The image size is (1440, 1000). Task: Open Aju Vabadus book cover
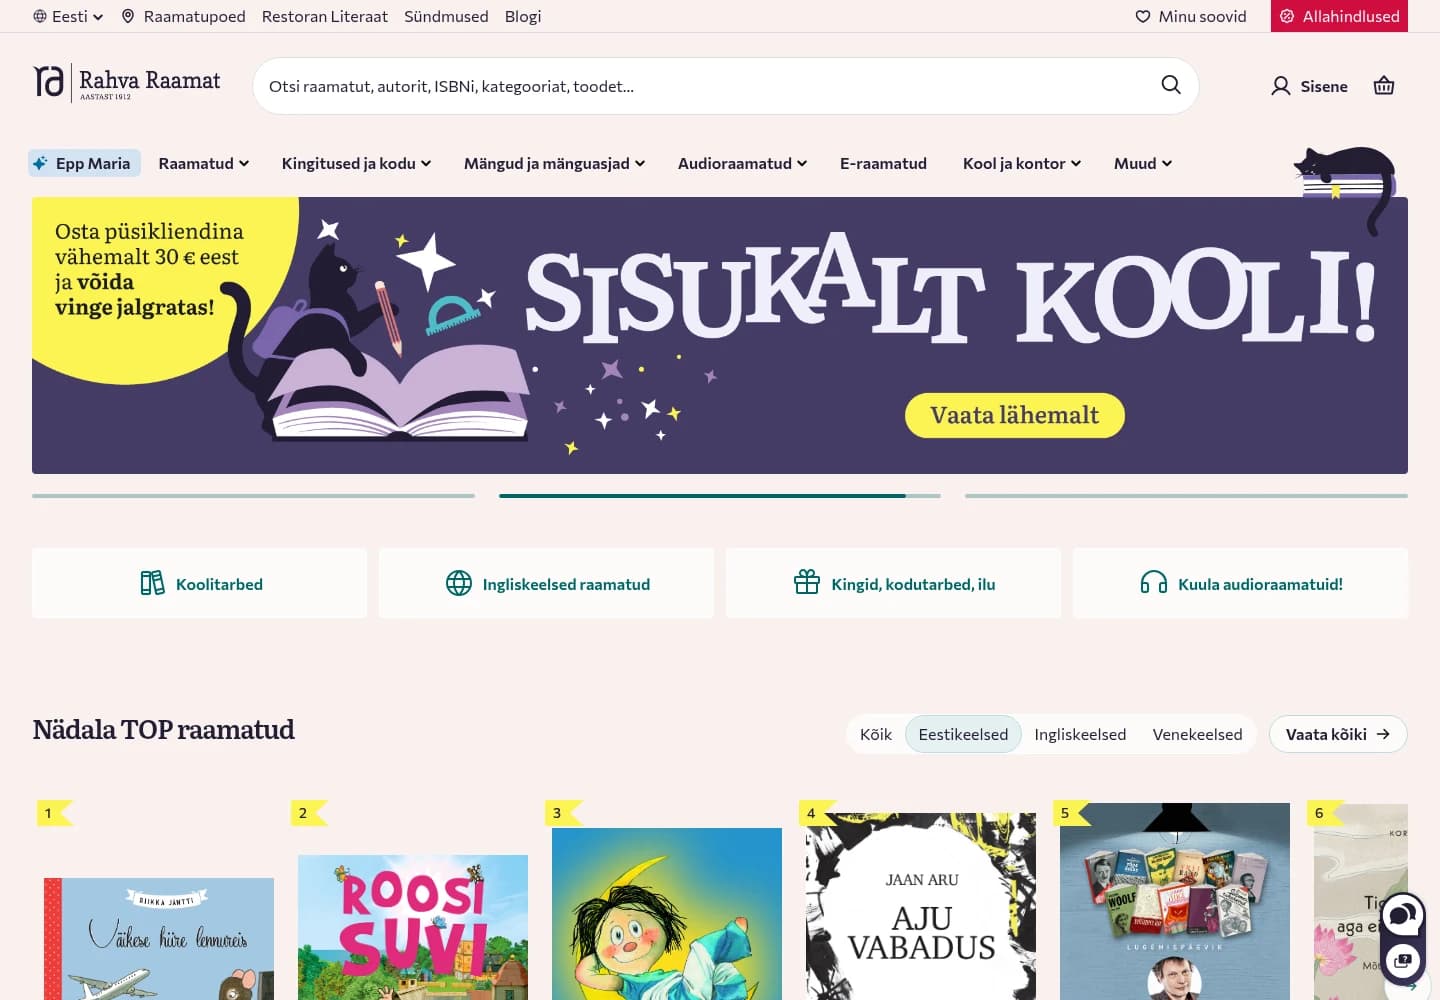point(921,906)
